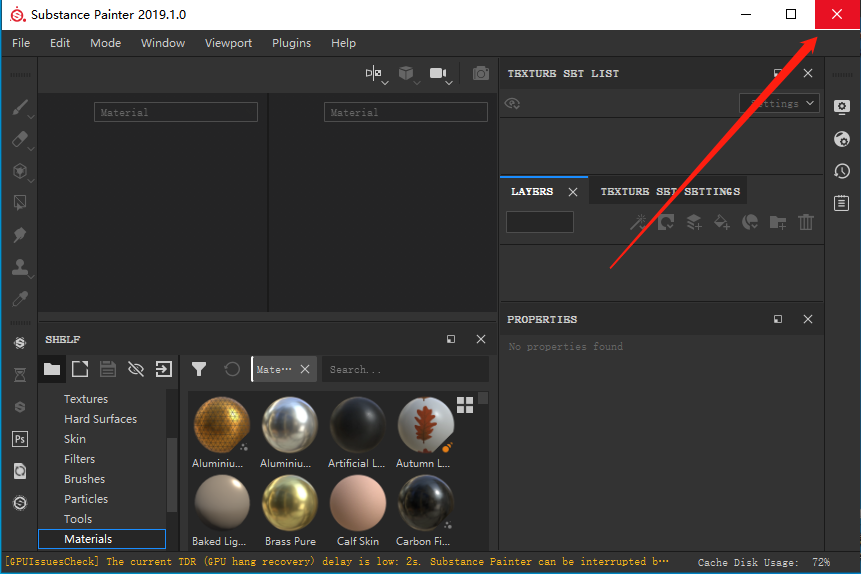861x574 pixels.
Task: Import resources icon in Shelf toolbar
Action: pyautogui.click(x=164, y=369)
